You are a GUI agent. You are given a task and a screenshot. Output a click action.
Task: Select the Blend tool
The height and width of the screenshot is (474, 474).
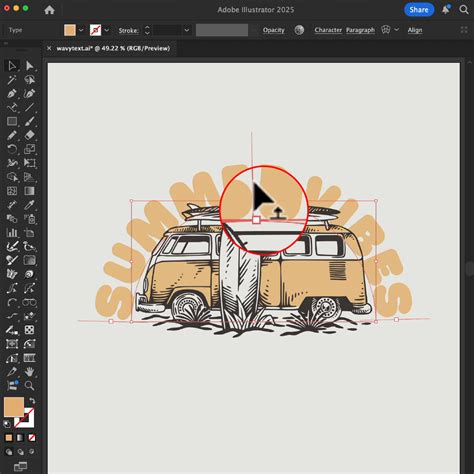(x=12, y=219)
